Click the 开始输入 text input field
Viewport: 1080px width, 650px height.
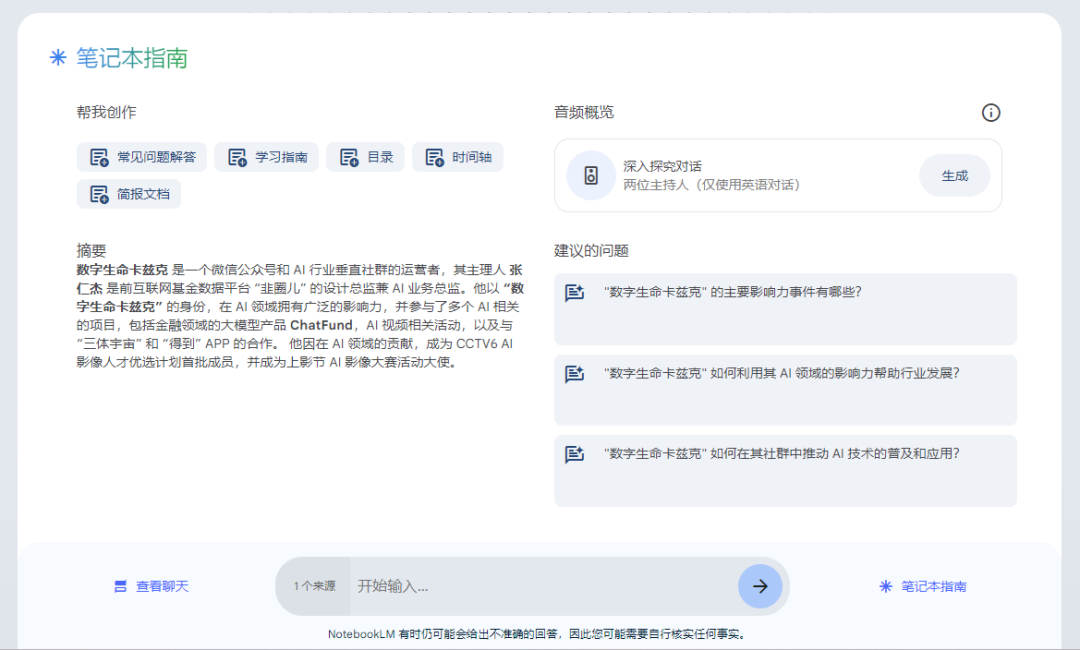[x=543, y=586]
